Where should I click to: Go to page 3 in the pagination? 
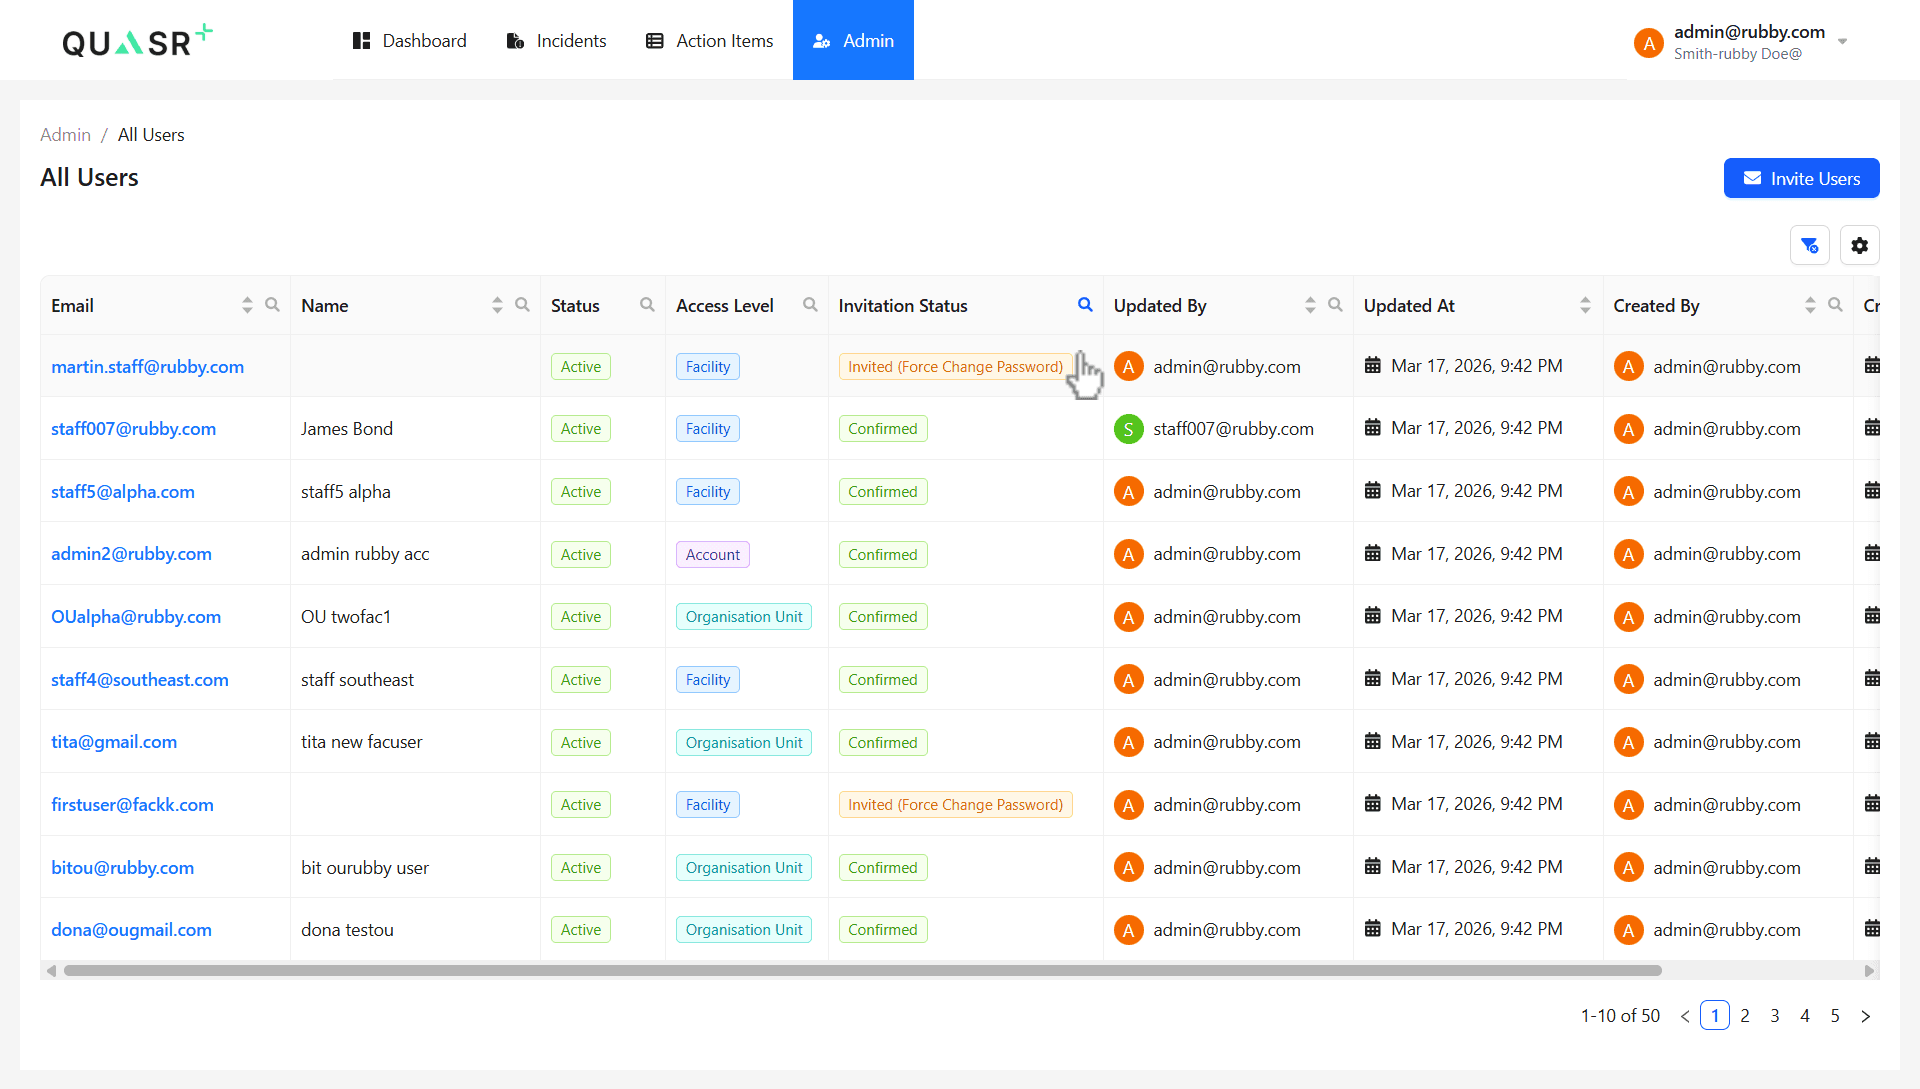[x=1775, y=1015]
